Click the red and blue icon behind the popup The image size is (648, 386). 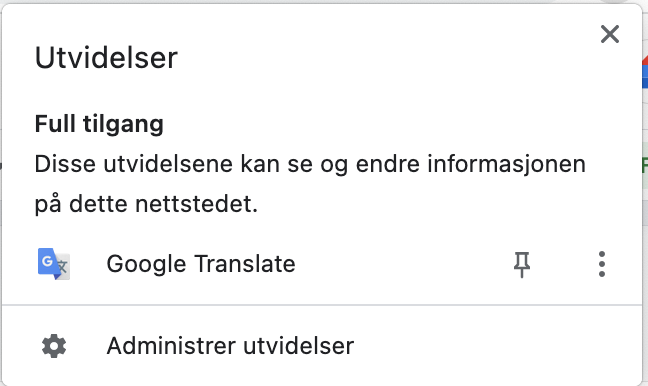point(645,72)
